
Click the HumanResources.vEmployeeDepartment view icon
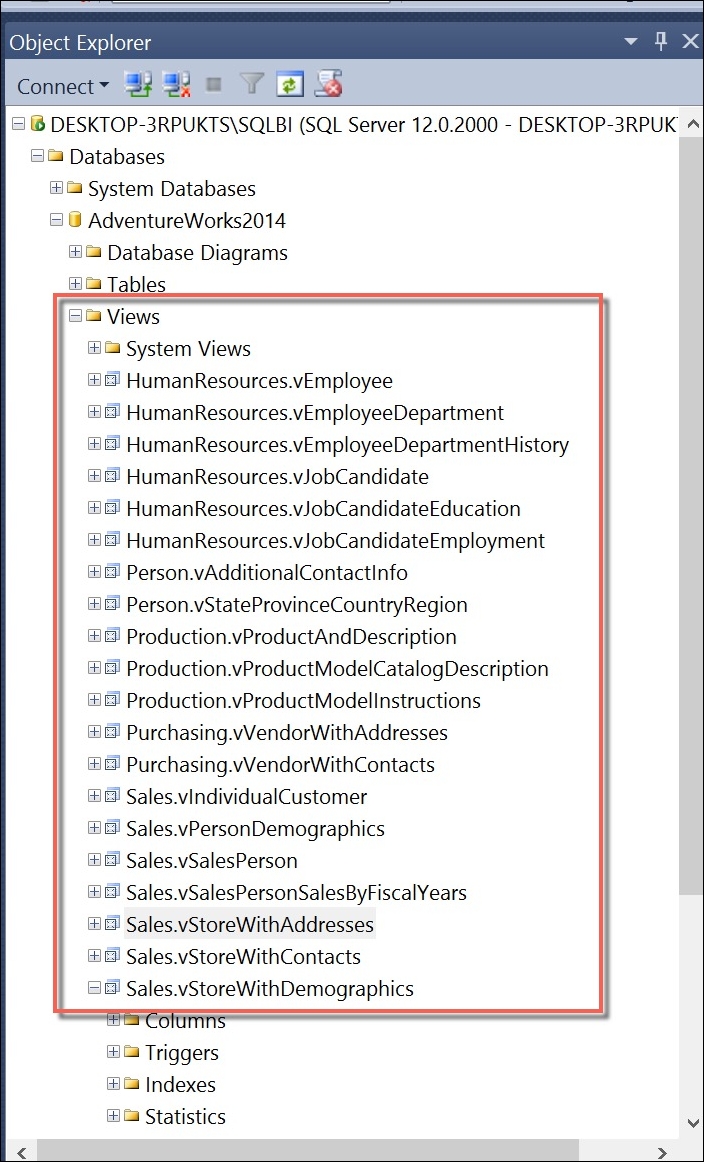(111, 412)
